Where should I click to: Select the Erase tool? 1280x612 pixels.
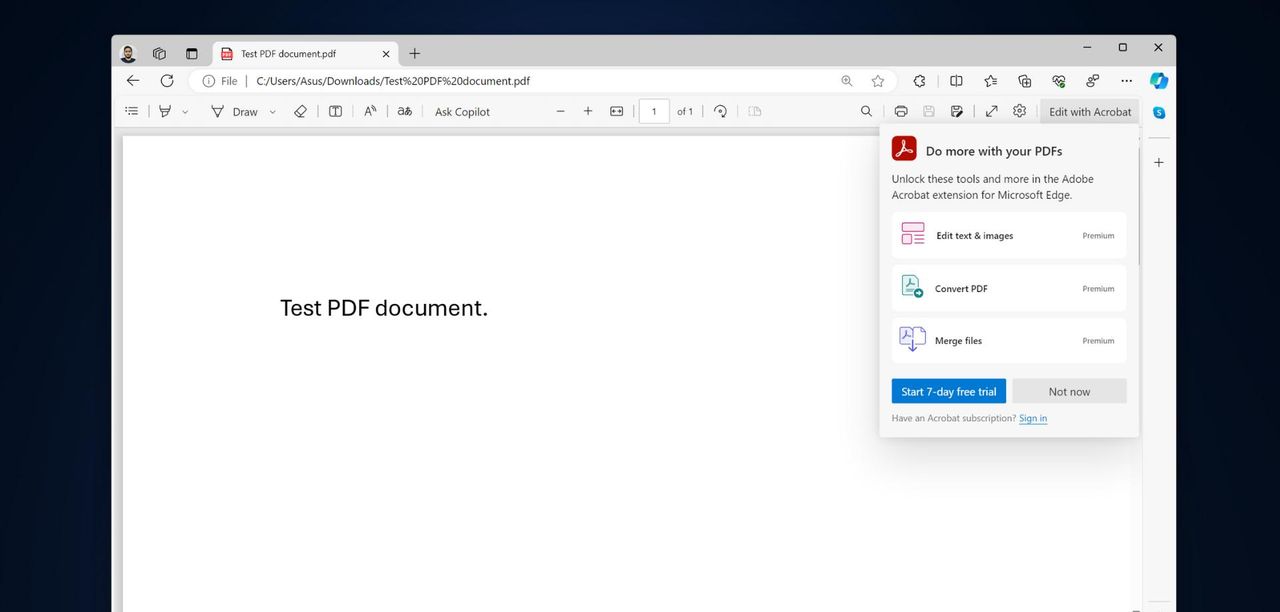point(300,111)
